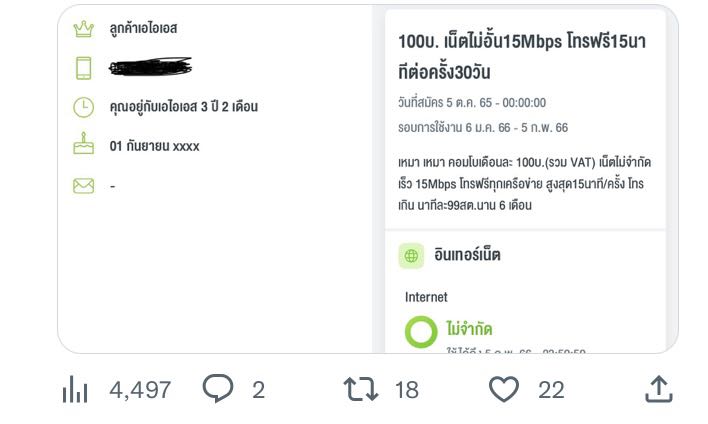Click the retweet arrows icon

click(360, 389)
